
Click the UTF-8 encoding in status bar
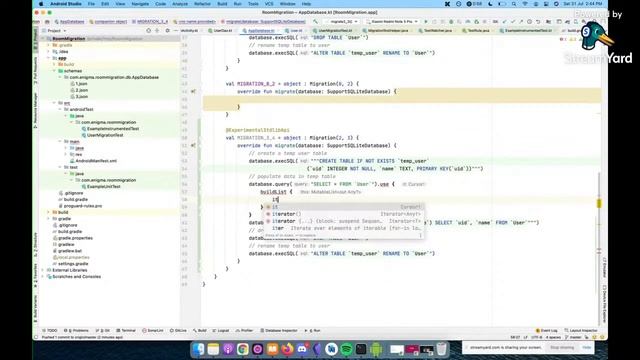pos(537,338)
